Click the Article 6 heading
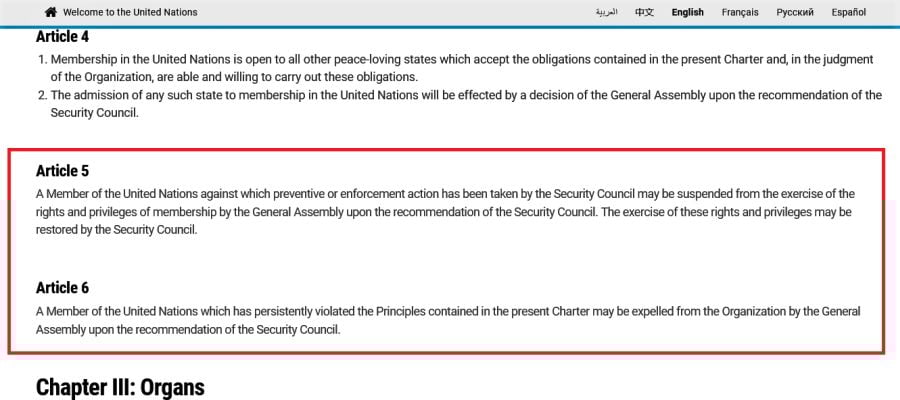This screenshot has width=900, height=400. pos(63,288)
